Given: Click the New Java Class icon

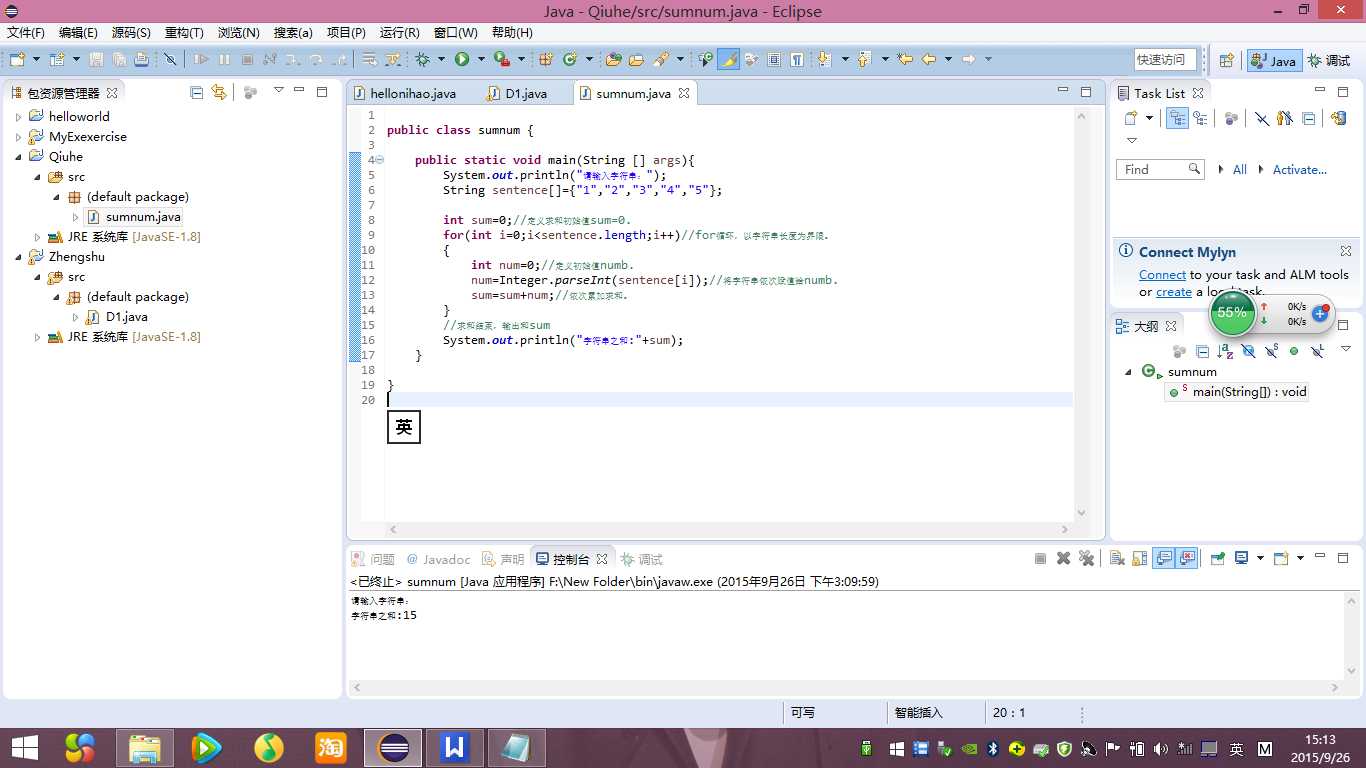Looking at the screenshot, I should point(570,60).
